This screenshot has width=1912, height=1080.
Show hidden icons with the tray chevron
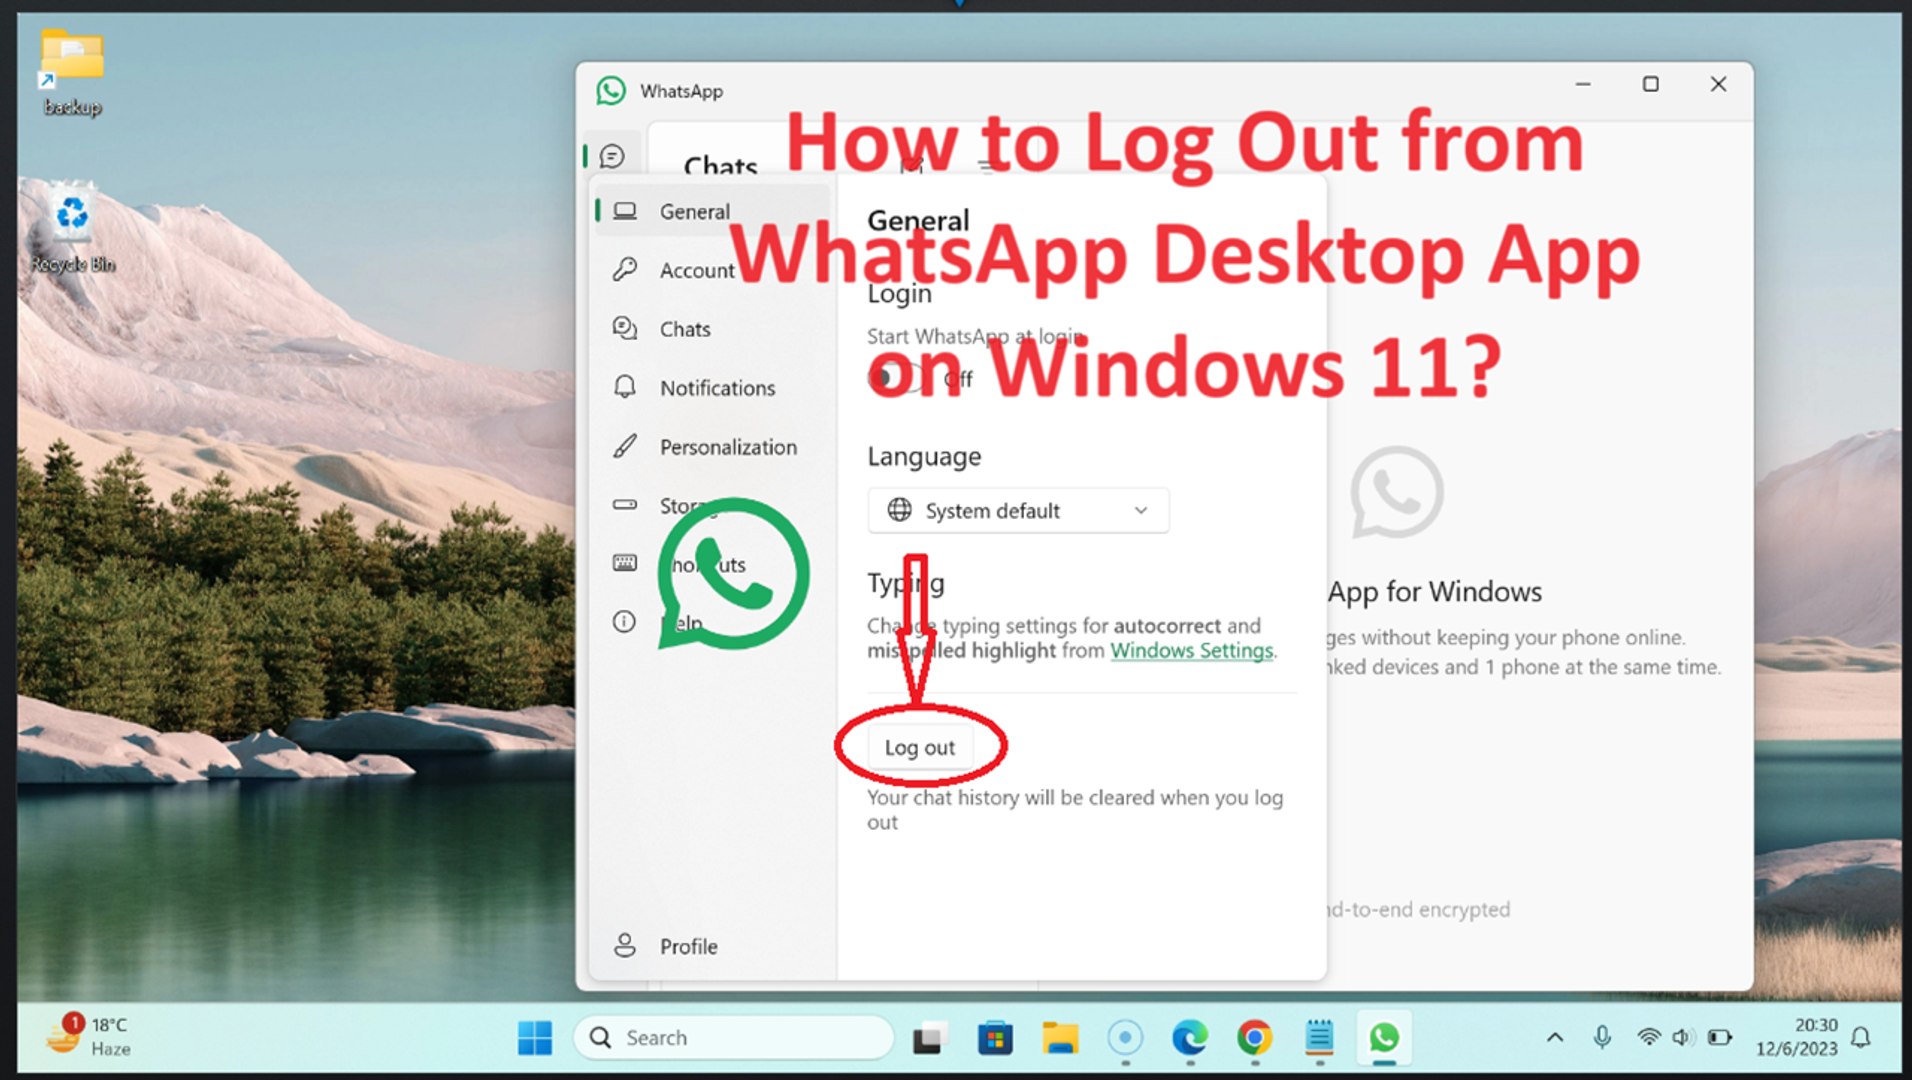[x=1555, y=1037]
